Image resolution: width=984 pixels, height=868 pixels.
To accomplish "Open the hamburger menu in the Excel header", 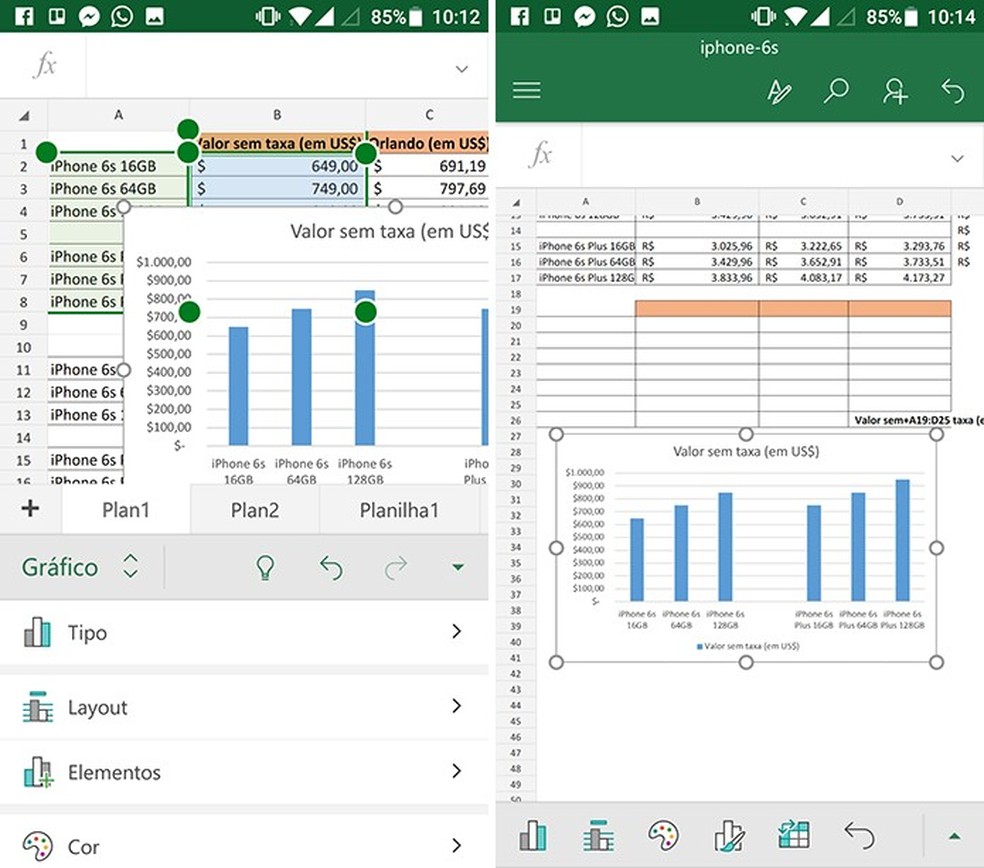I will (527, 89).
